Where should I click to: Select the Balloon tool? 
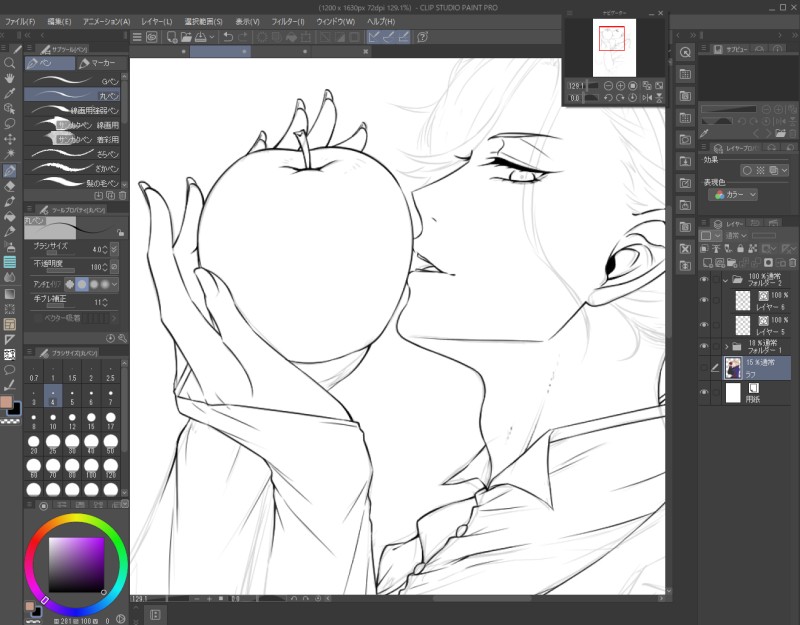coord(9,369)
